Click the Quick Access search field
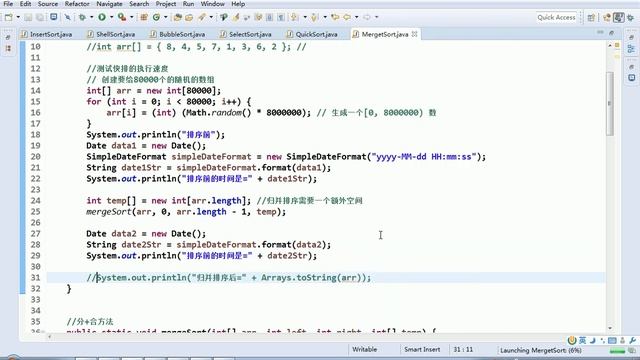The width and height of the screenshot is (640, 360). 556,17
